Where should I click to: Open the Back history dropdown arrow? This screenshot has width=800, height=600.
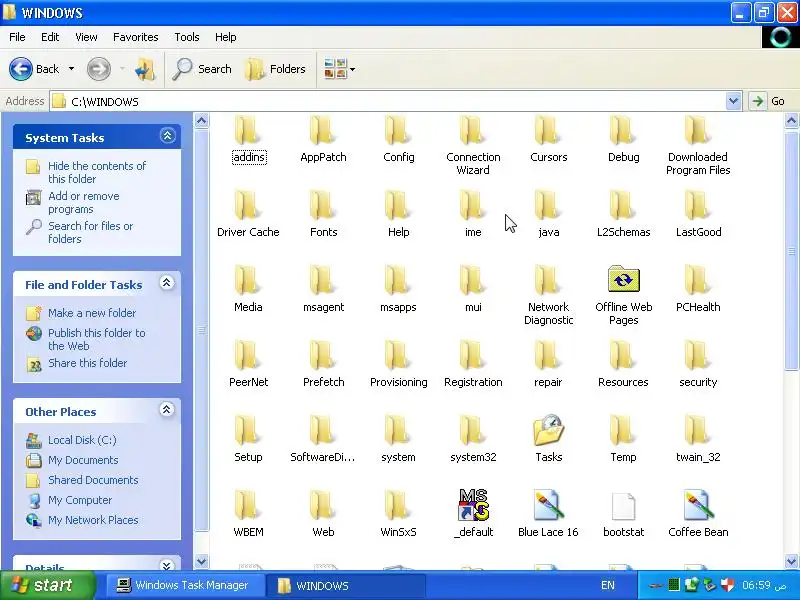tap(71, 69)
